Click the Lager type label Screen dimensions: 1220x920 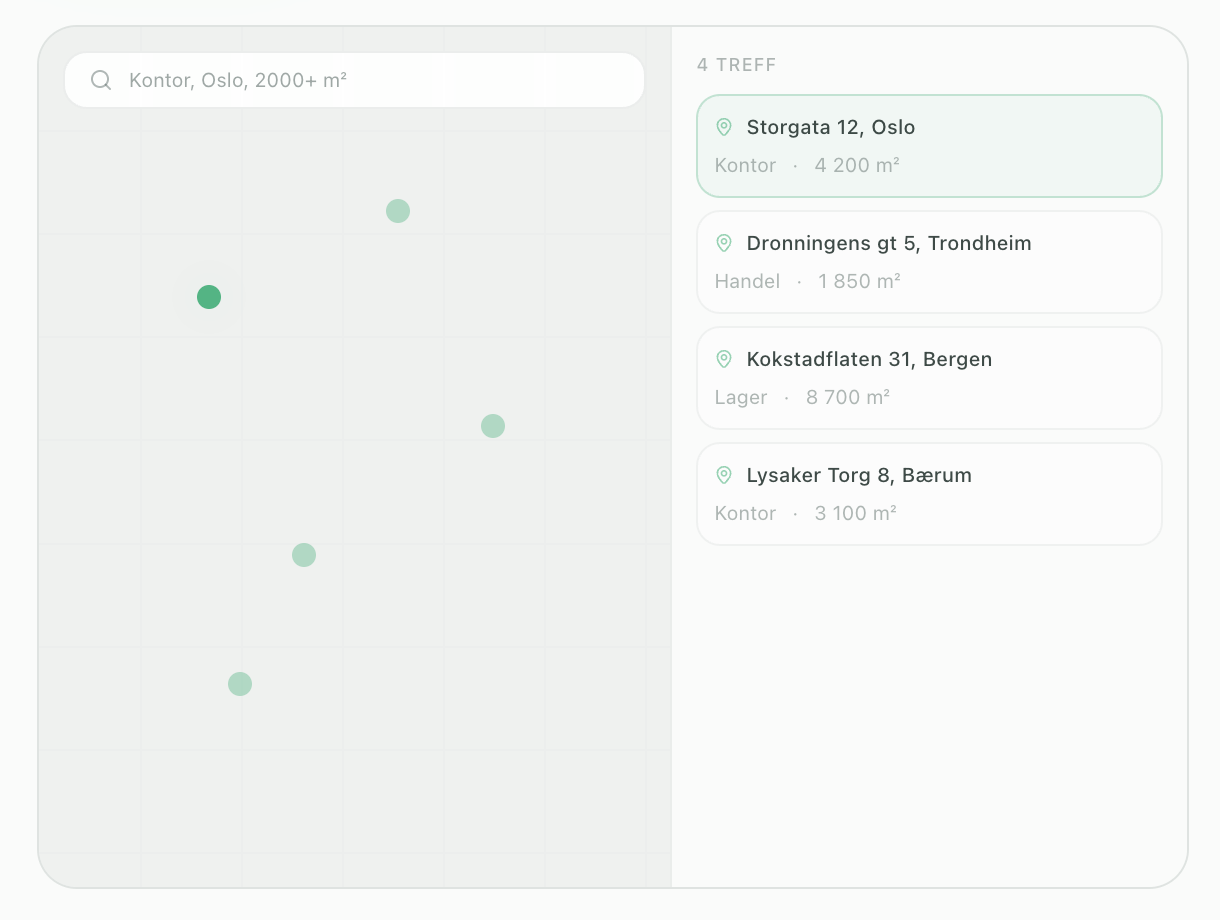click(741, 397)
